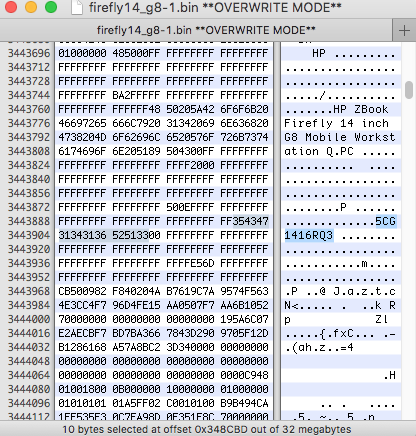Click hex bytes 7843D290
The image size is (416, 436).
[x=190, y=333]
